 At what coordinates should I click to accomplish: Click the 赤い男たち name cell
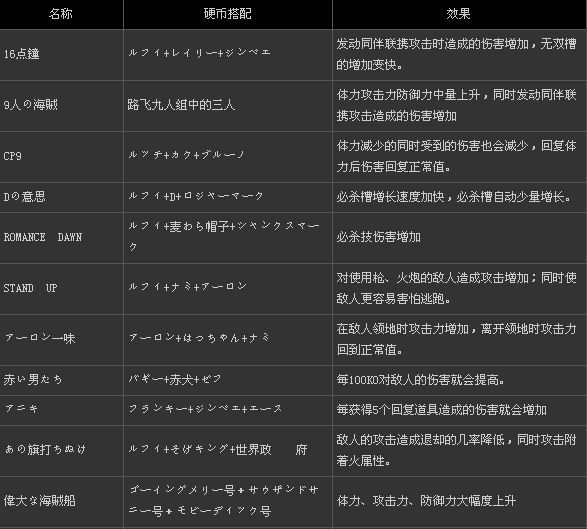tap(61, 380)
